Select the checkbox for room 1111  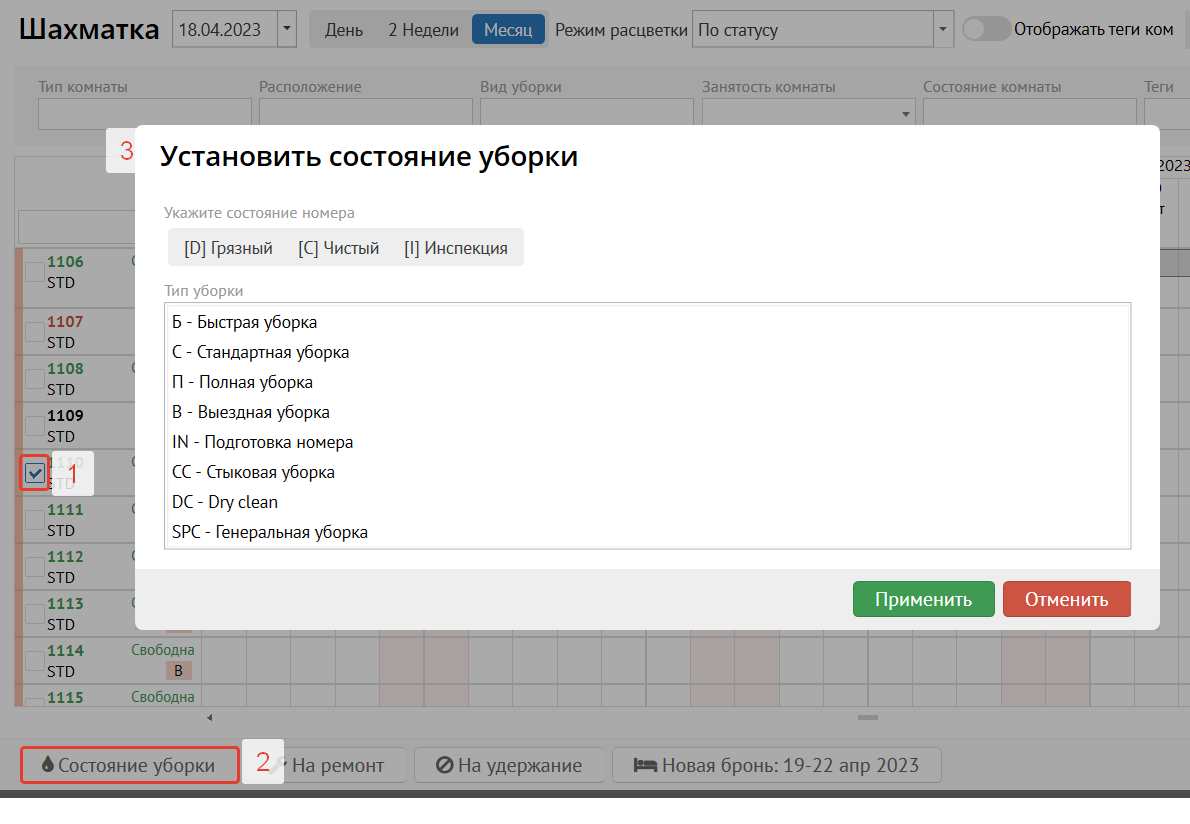click(x=34, y=520)
